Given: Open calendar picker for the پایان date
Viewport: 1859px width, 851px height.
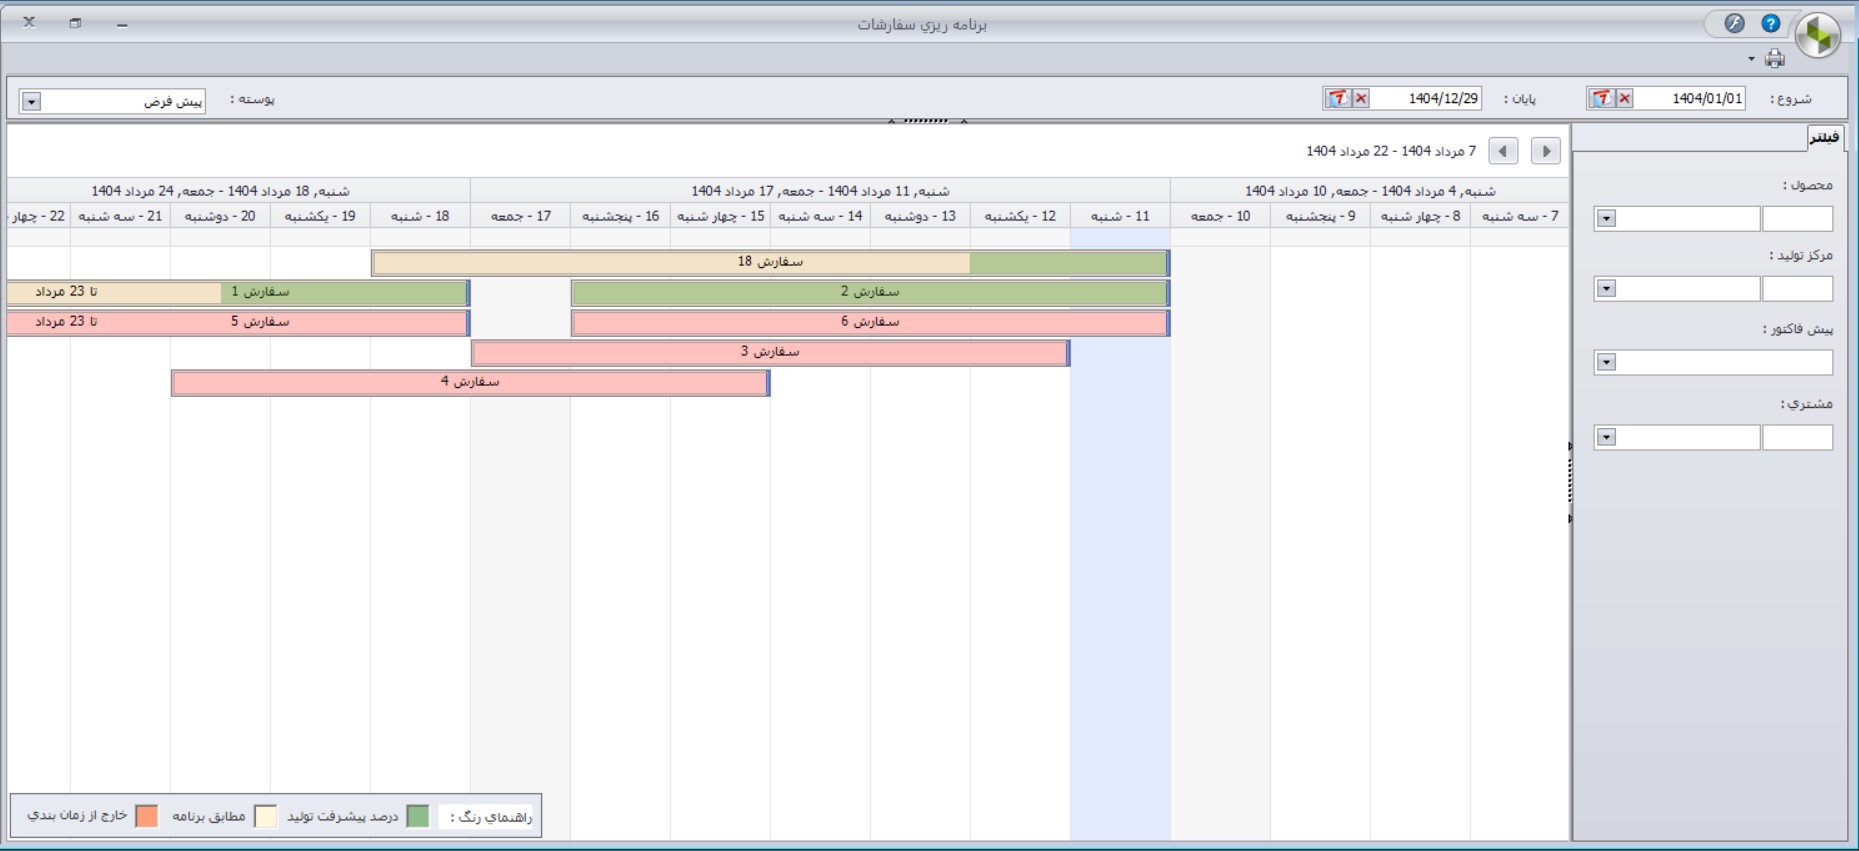Looking at the screenshot, I should pos(1338,98).
